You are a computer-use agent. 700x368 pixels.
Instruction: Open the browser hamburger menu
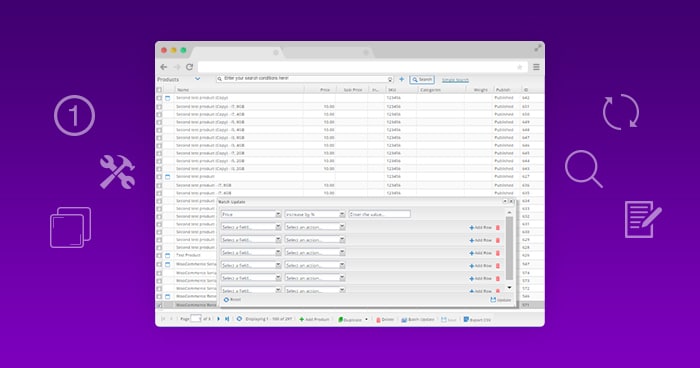pos(536,67)
